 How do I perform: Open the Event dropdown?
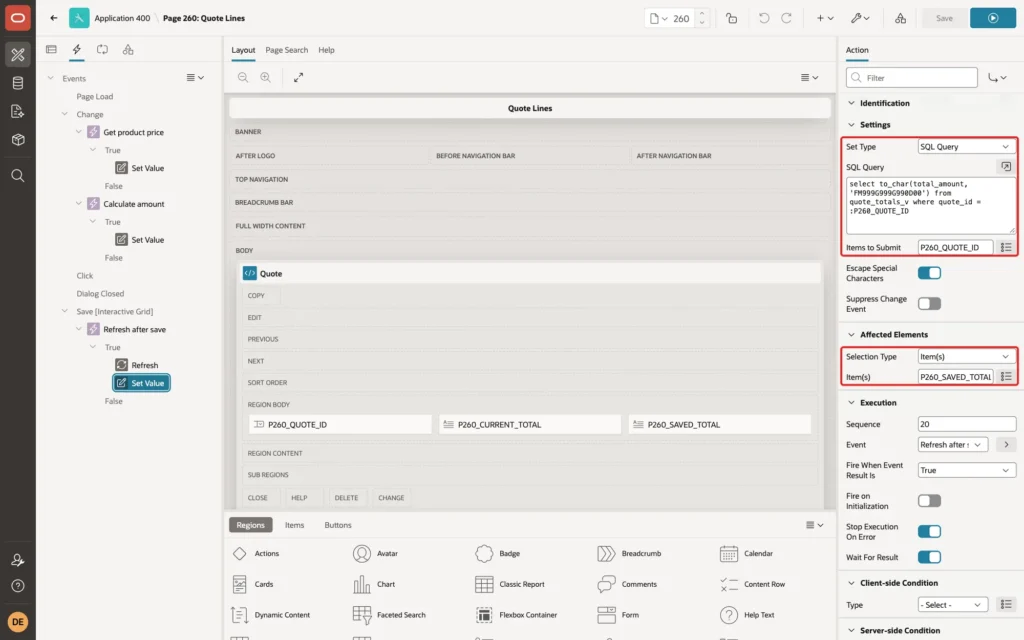[x=953, y=445]
